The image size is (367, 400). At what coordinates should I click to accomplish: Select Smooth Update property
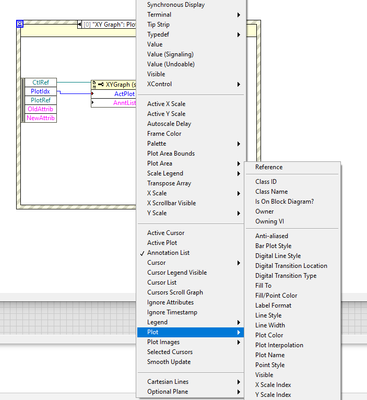(x=191, y=362)
